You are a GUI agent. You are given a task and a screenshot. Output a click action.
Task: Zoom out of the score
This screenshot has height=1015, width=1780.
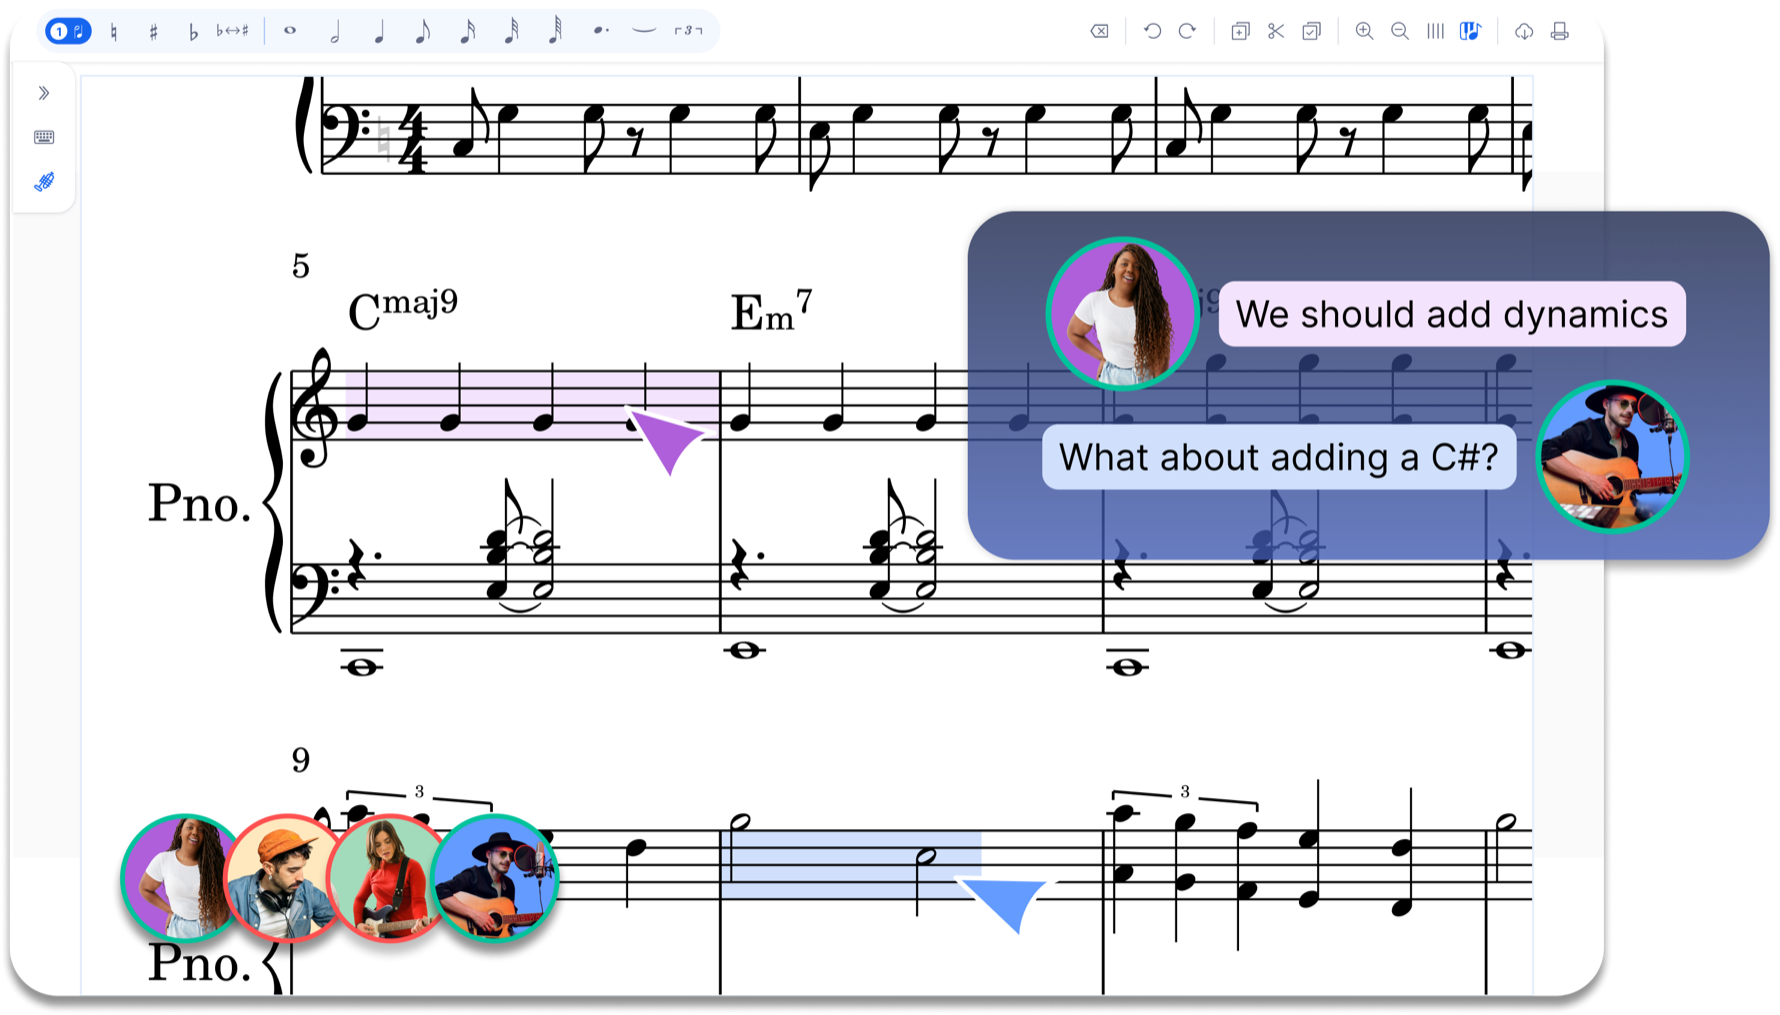1400,31
